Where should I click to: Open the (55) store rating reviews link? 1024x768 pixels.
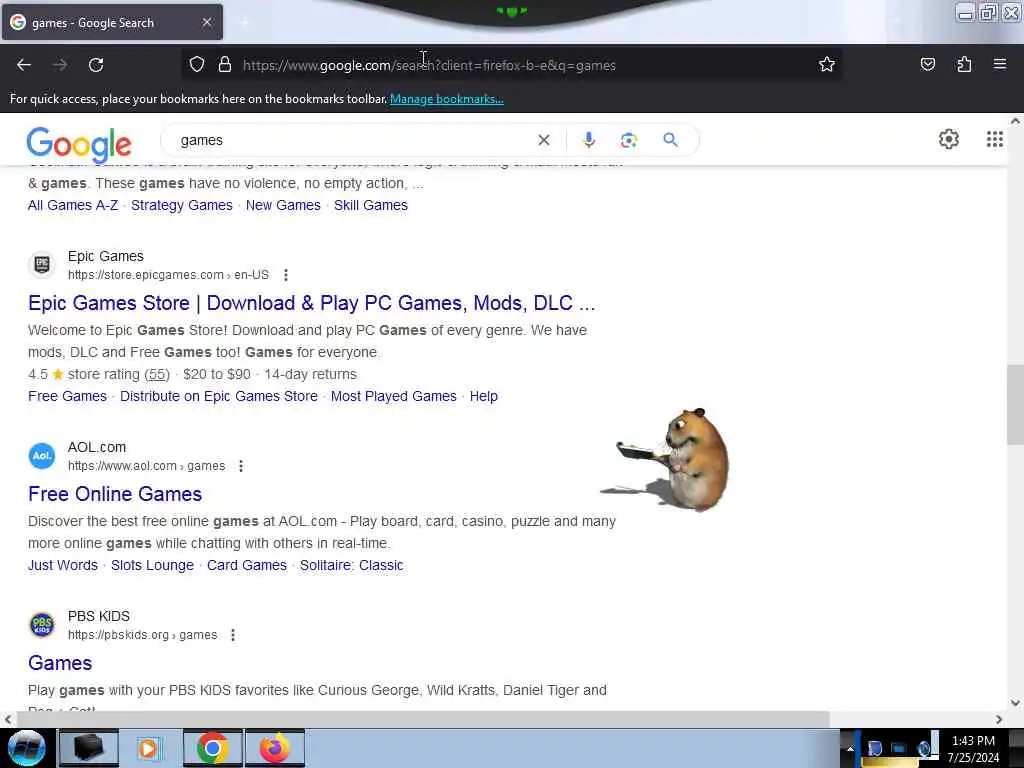157,375
